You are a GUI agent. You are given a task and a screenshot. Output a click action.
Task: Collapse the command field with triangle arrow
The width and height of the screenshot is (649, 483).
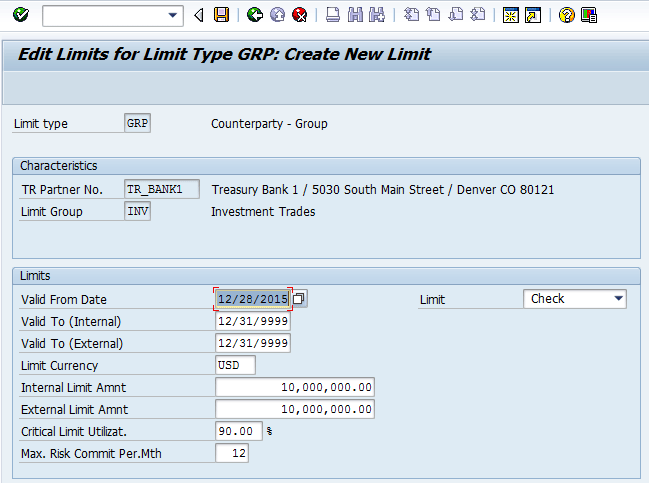(x=199, y=15)
